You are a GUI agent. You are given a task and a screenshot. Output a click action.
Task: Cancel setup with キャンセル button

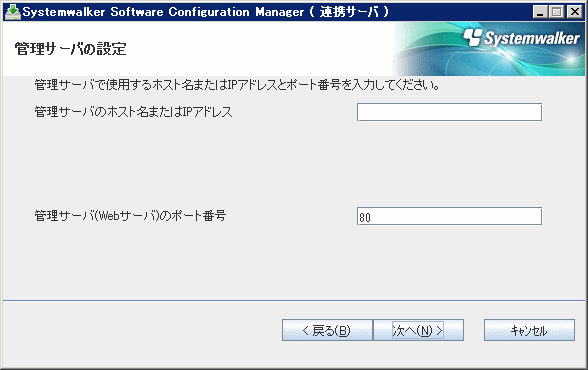click(529, 330)
